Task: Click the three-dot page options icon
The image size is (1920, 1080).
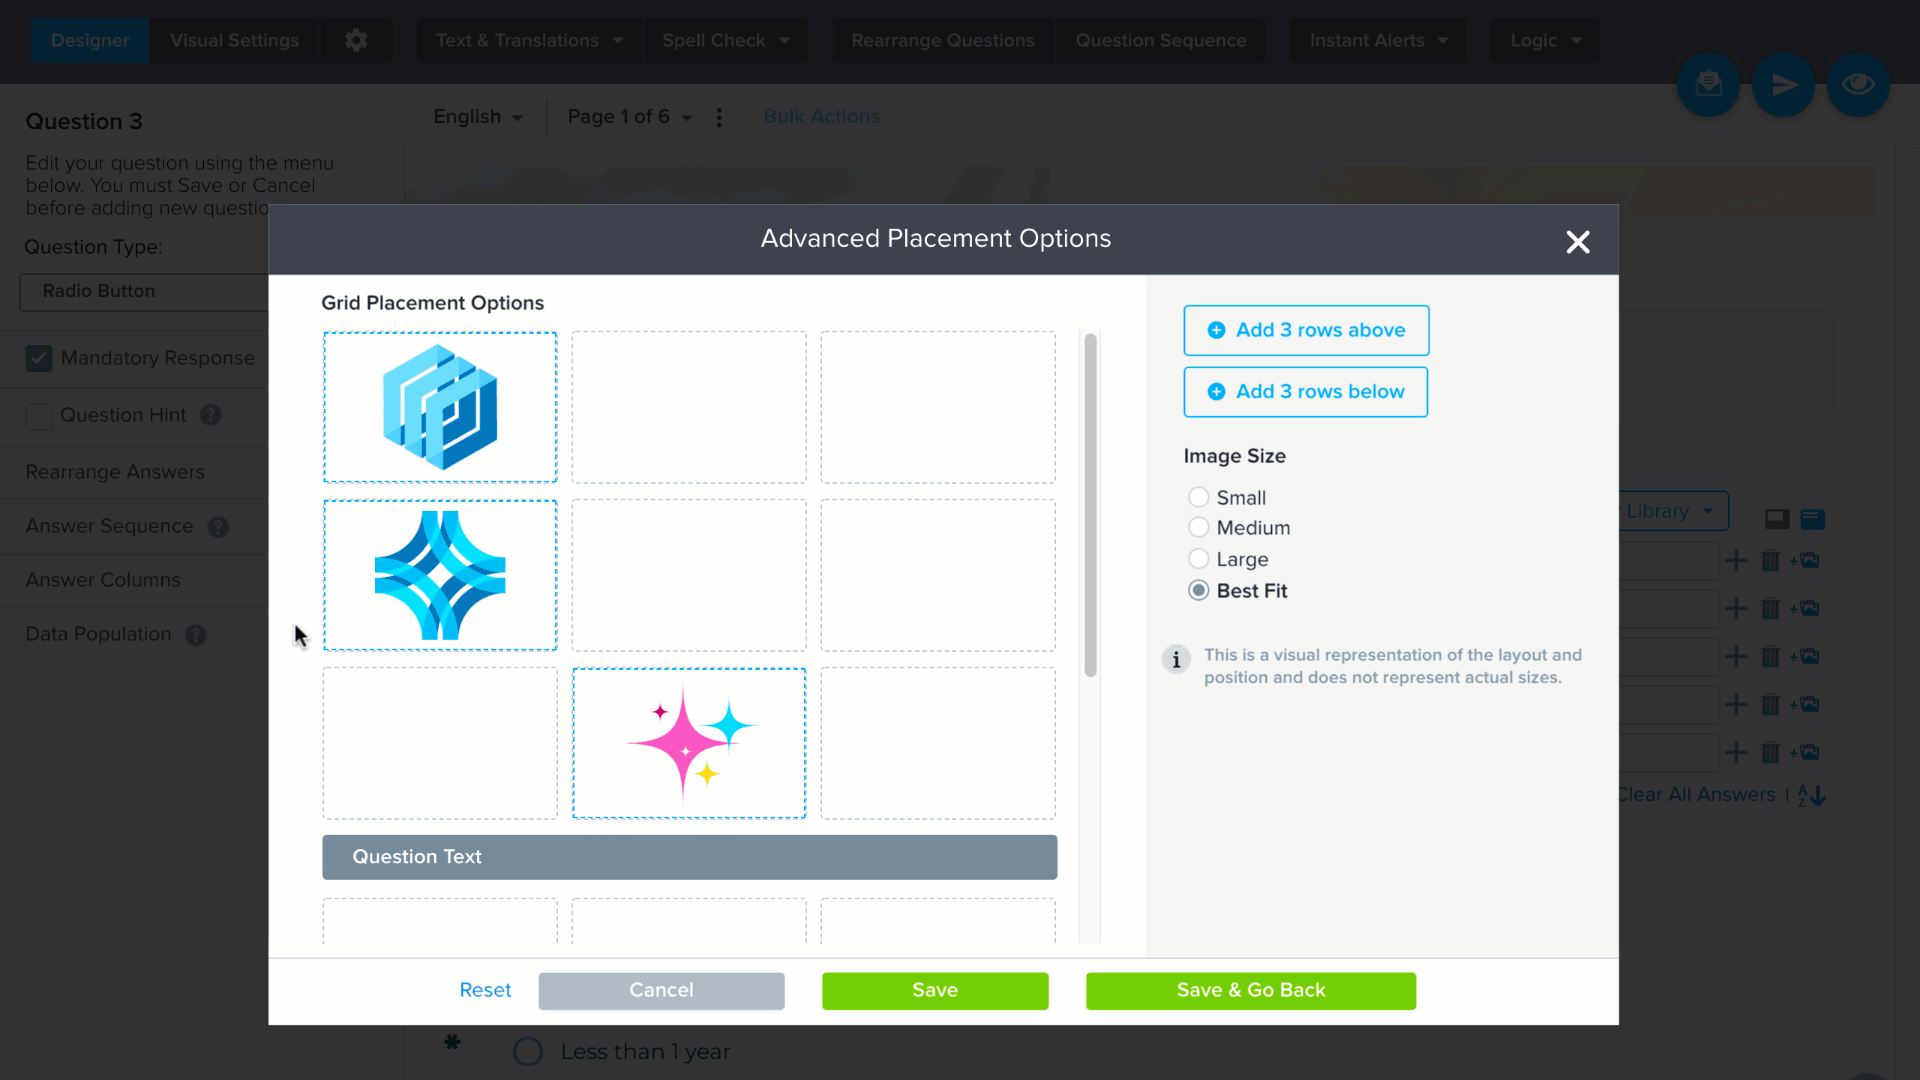Action: click(719, 117)
